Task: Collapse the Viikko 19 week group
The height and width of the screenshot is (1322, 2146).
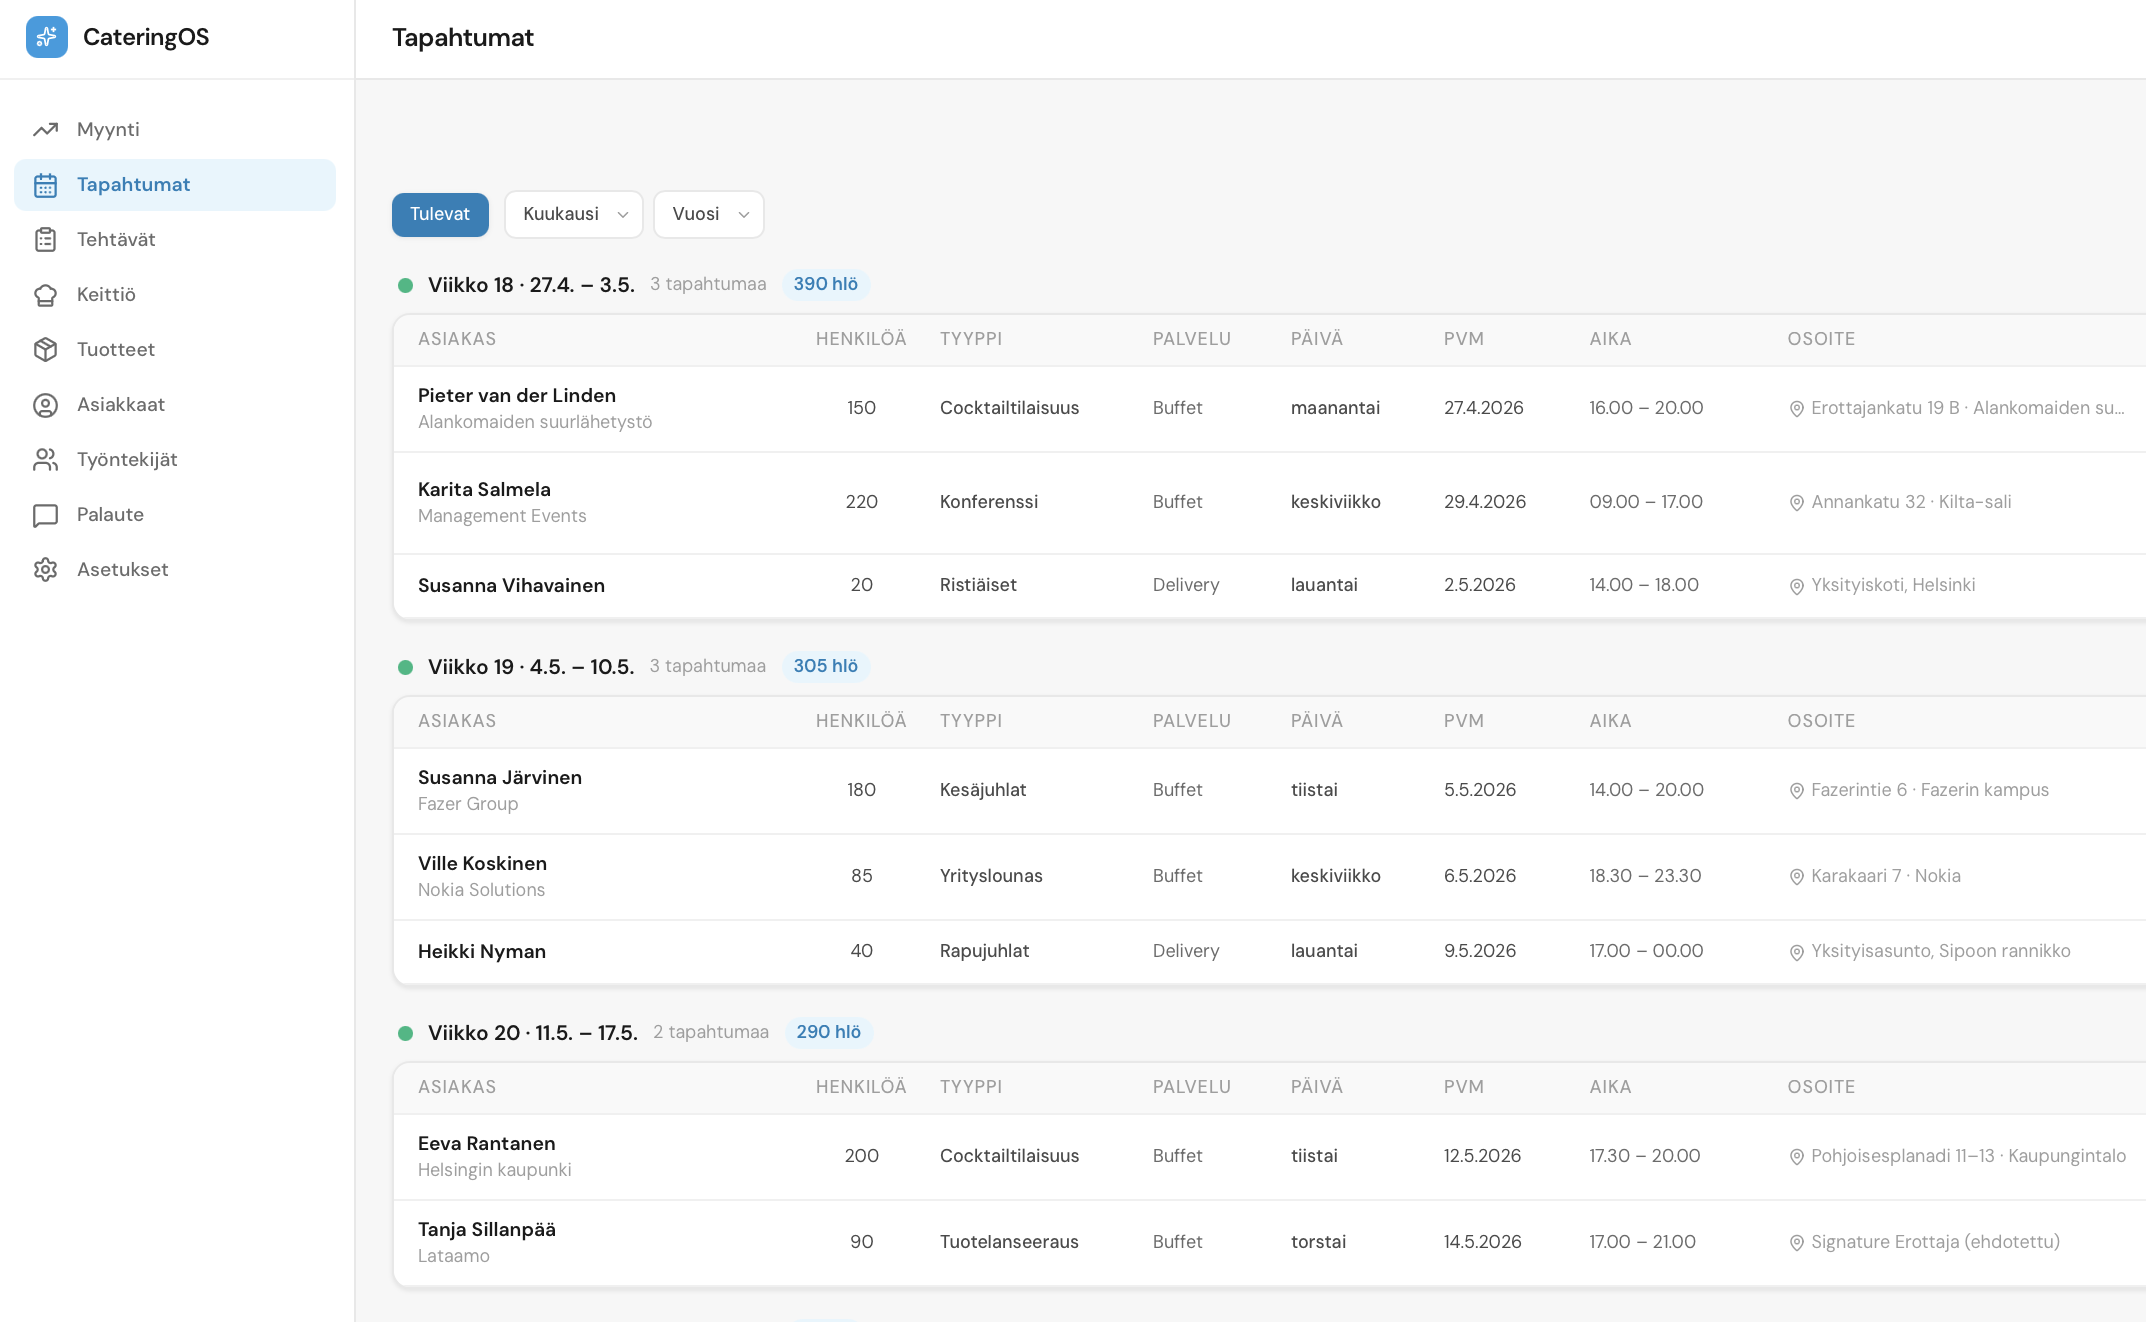Action: pos(530,667)
